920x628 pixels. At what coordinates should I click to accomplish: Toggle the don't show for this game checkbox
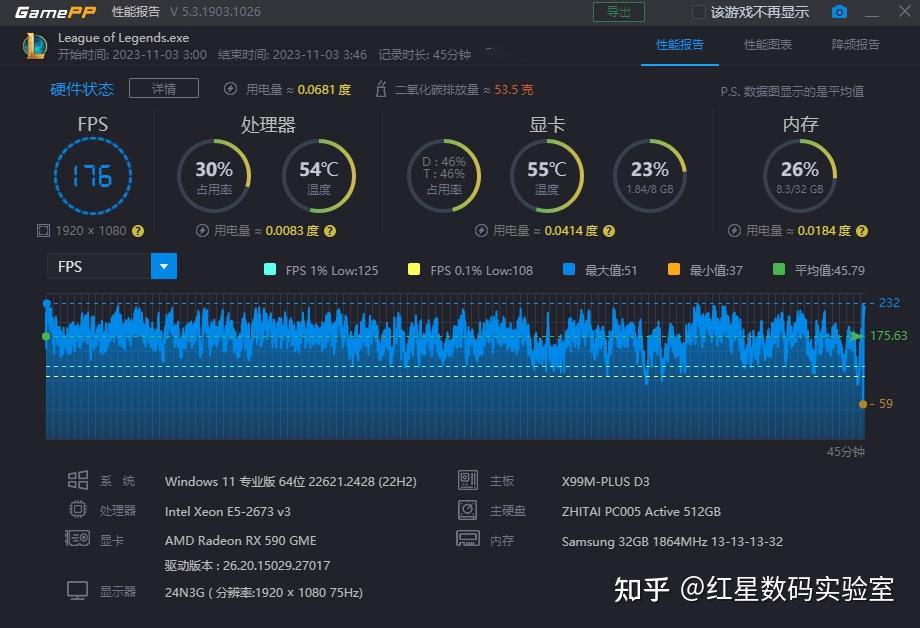pos(698,12)
